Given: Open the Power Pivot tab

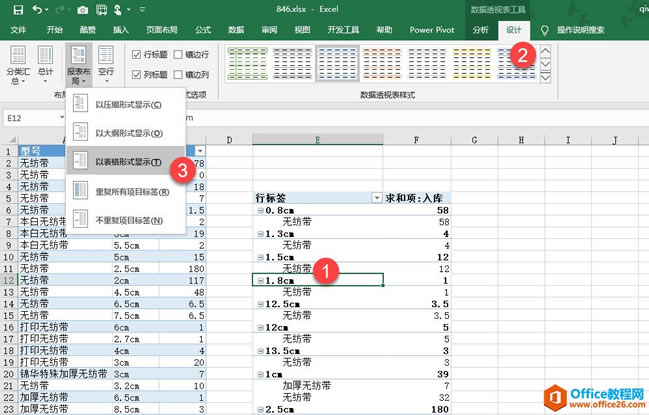Looking at the screenshot, I should coord(432,30).
